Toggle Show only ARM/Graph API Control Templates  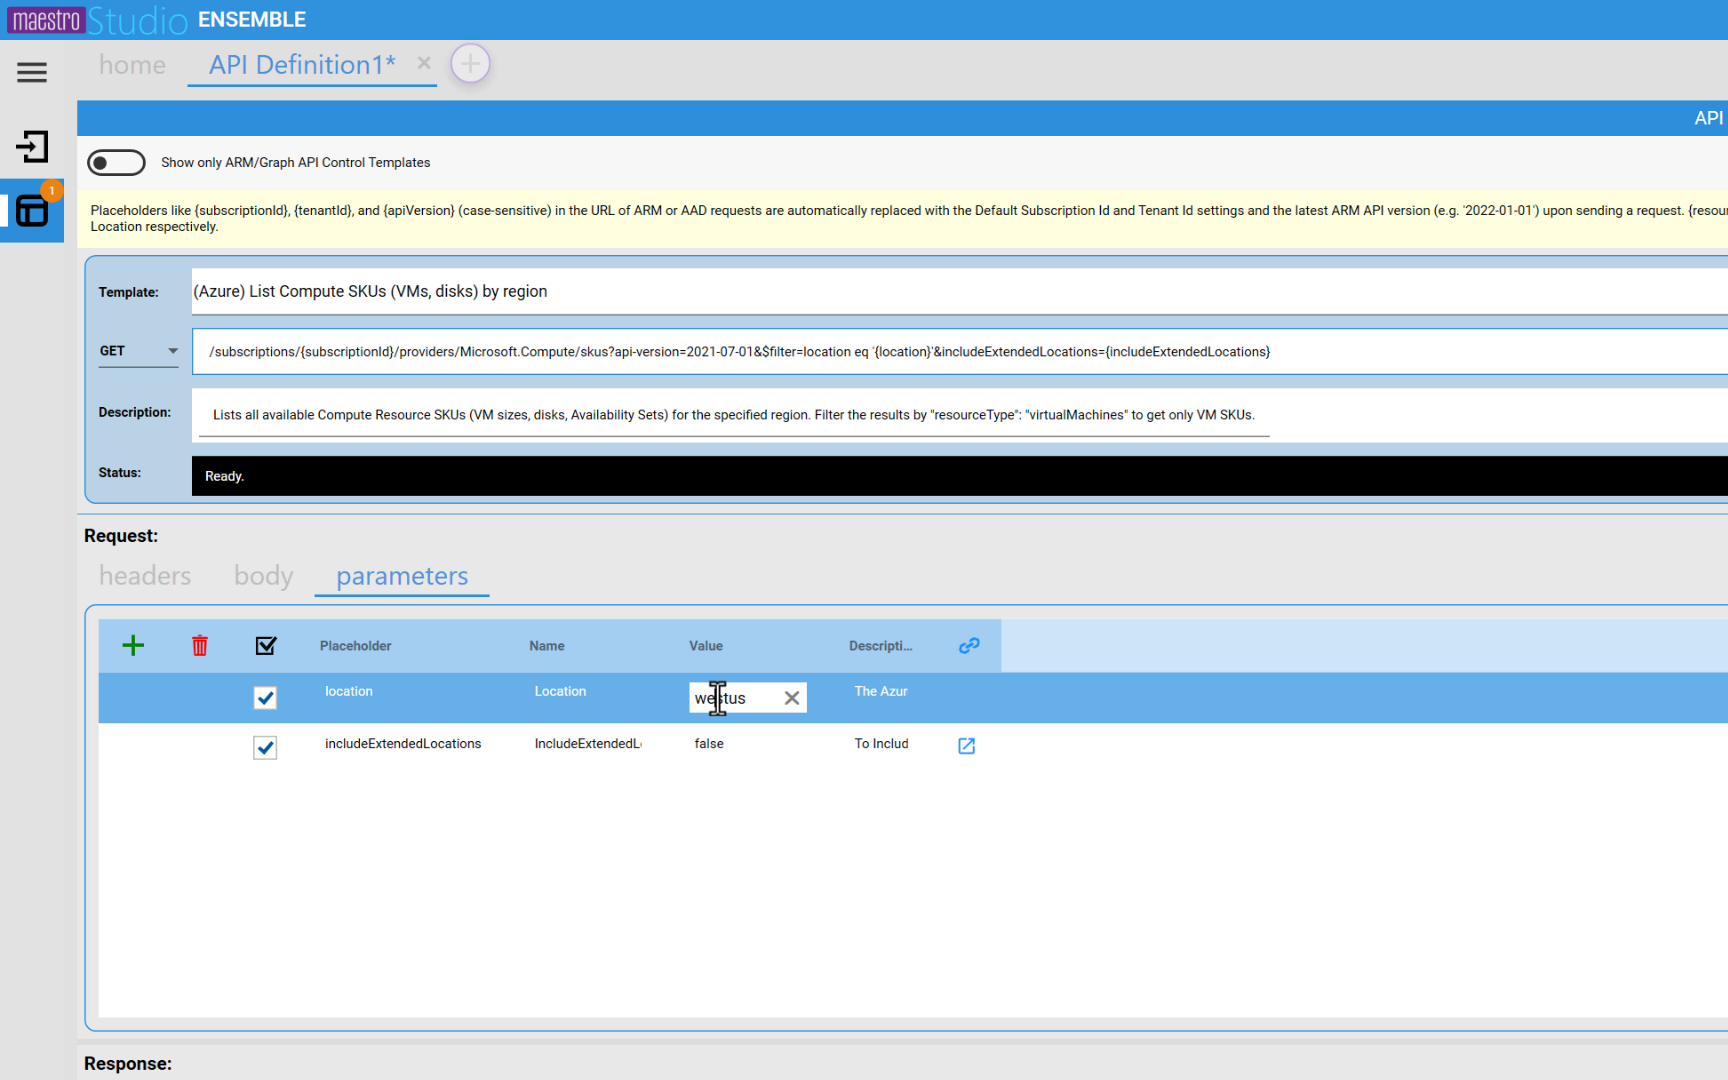click(116, 162)
